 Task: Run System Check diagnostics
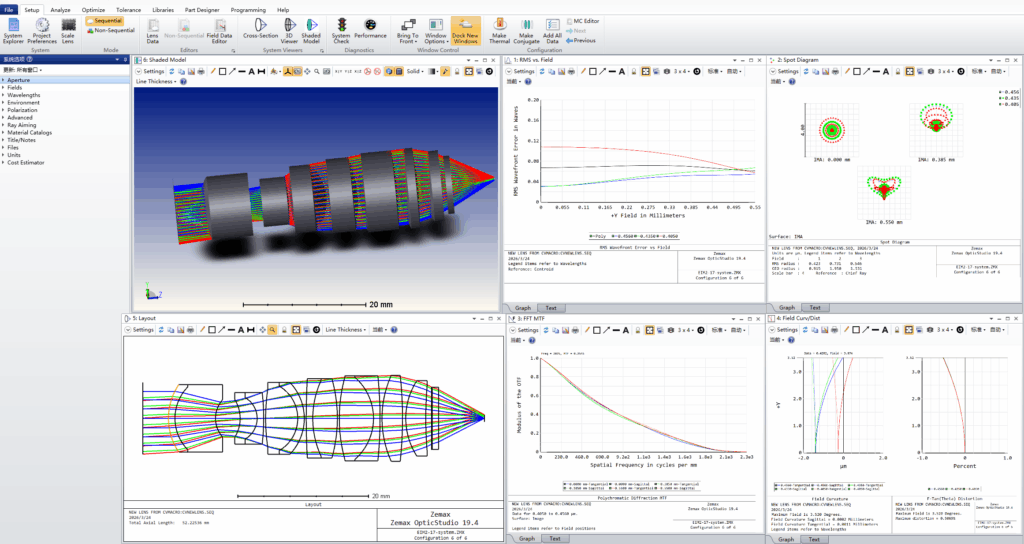point(341,29)
